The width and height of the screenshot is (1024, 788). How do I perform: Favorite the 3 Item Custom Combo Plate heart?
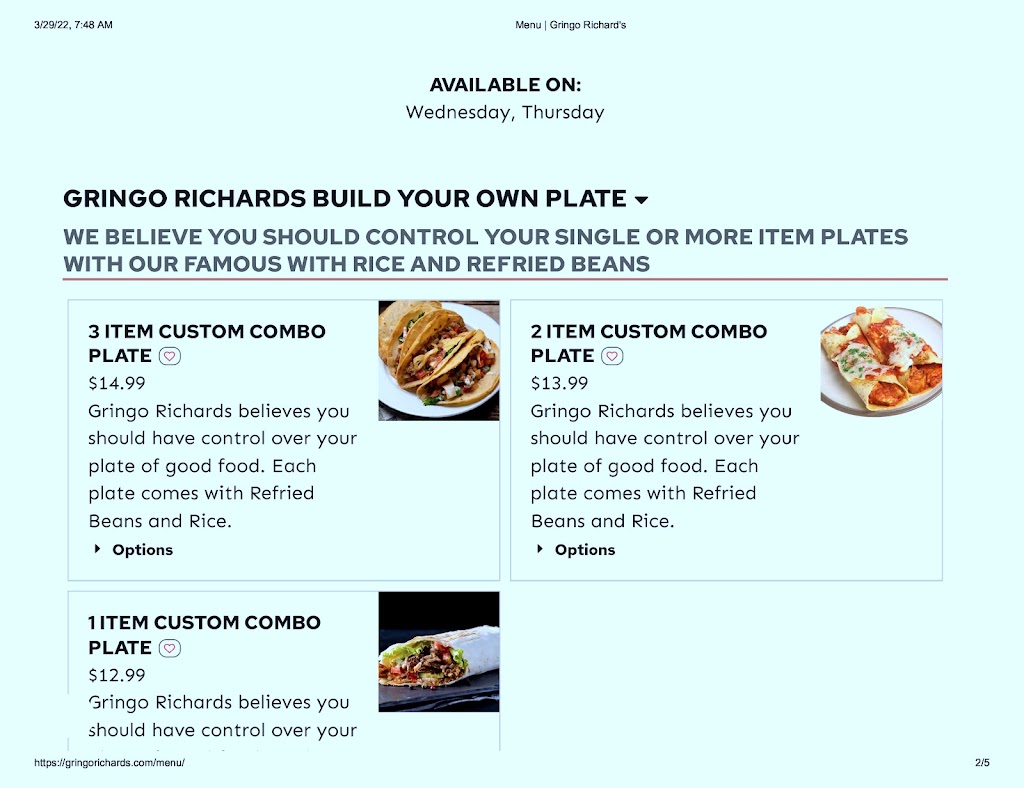coord(170,356)
